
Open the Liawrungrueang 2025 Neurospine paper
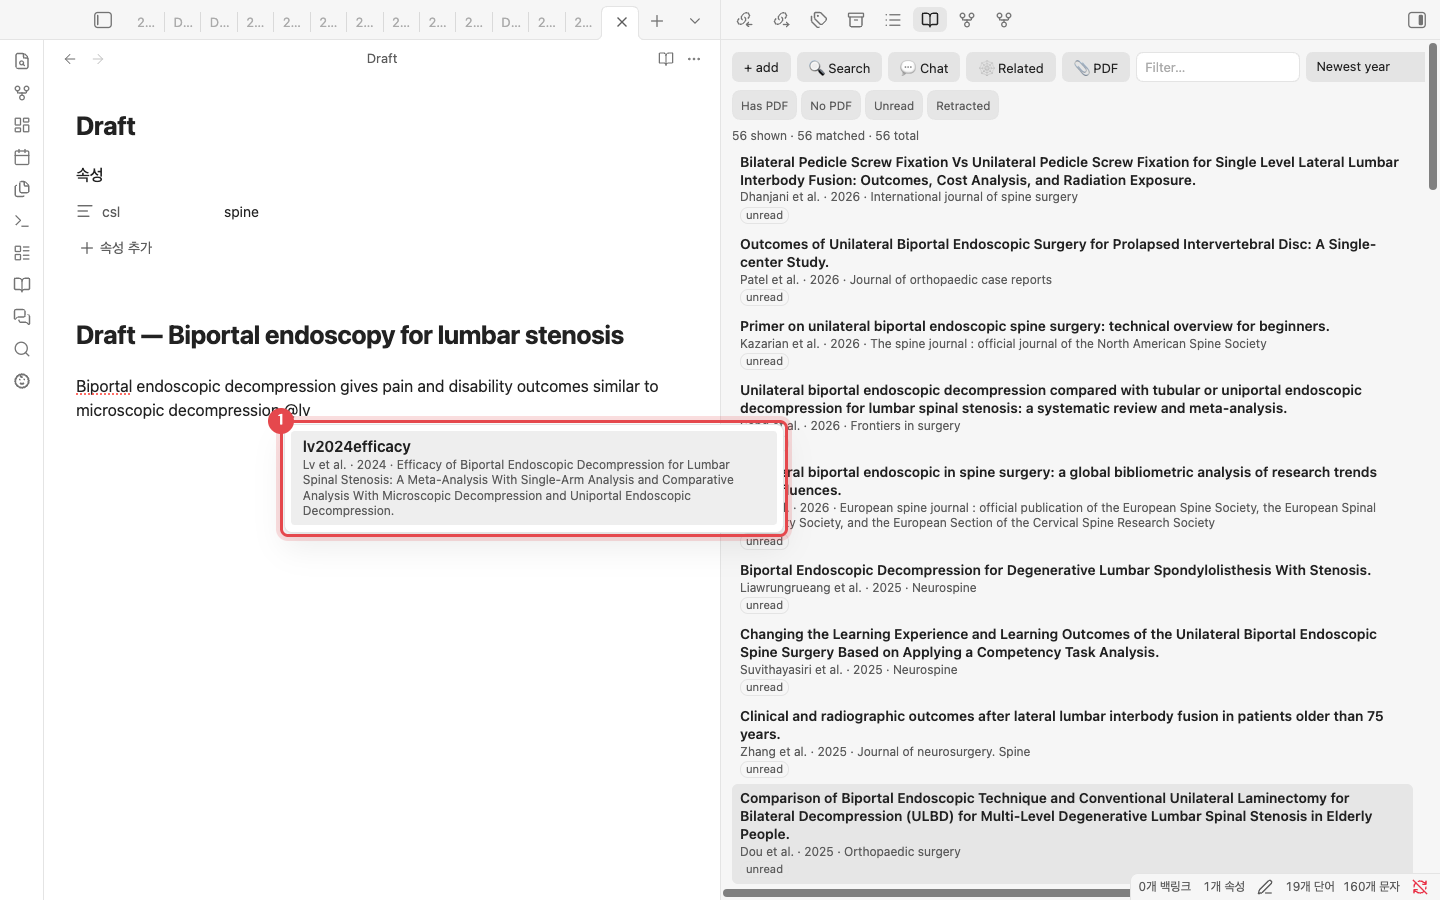coord(1072,587)
